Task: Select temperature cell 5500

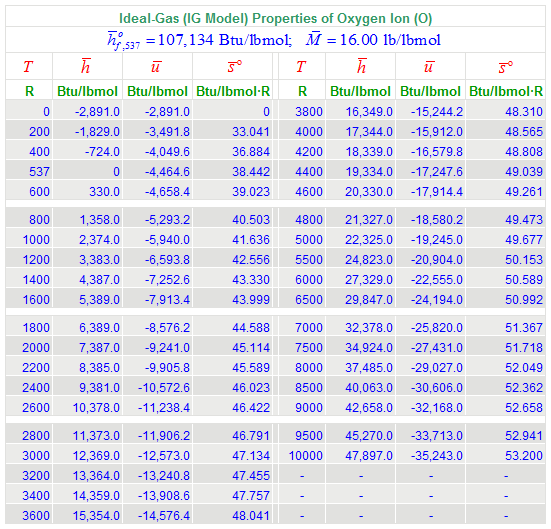Action: pyautogui.click(x=309, y=260)
